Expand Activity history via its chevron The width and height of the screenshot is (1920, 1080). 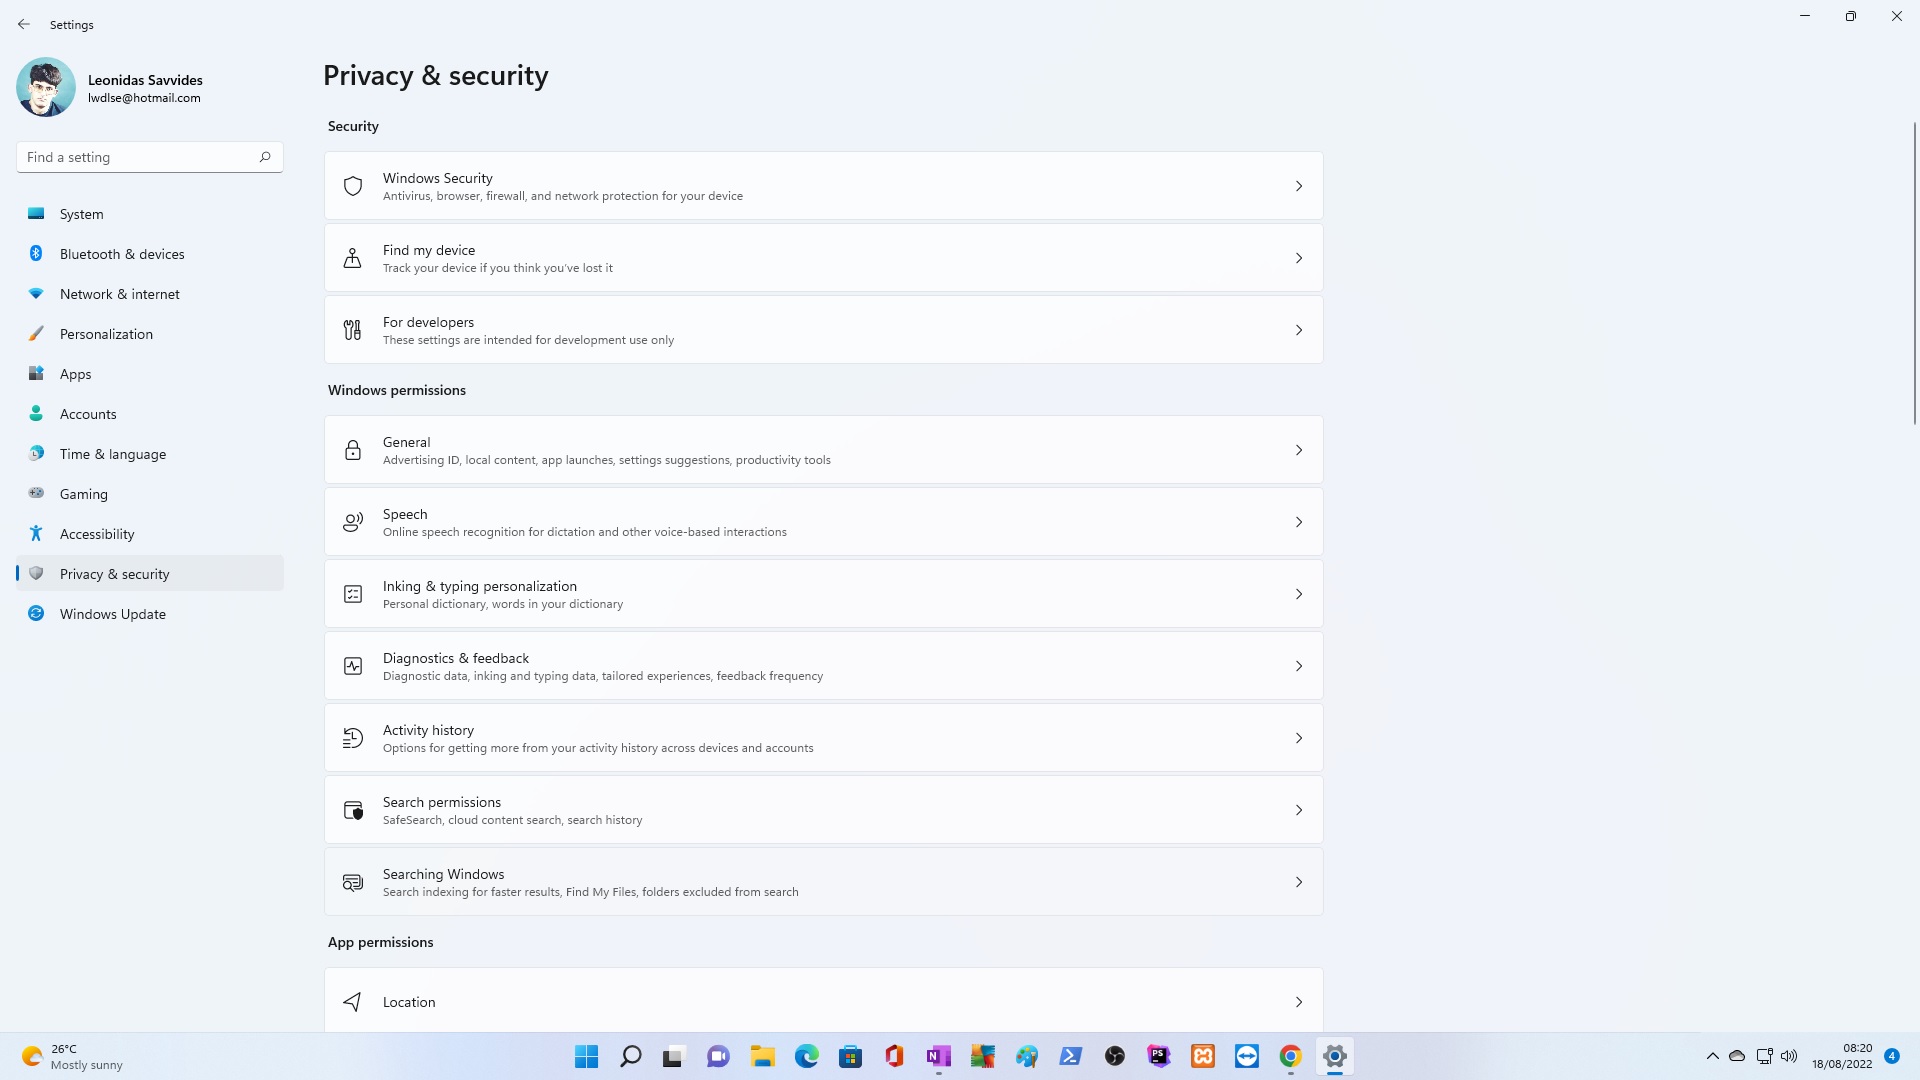pyautogui.click(x=1299, y=738)
